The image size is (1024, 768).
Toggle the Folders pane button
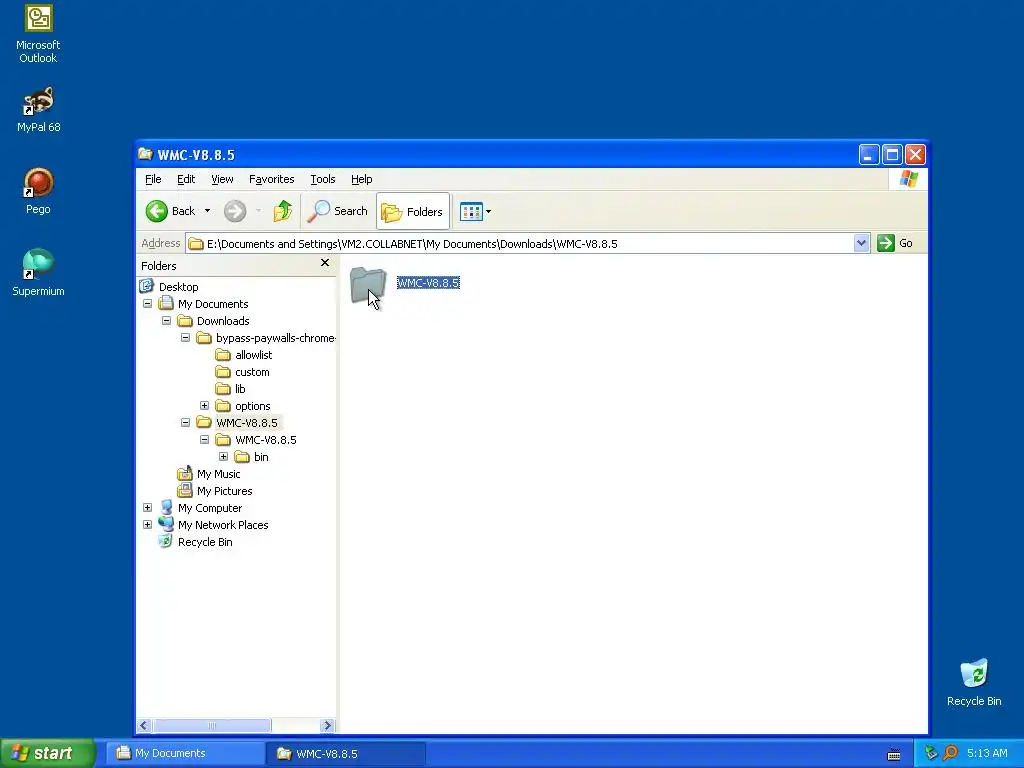[413, 211]
